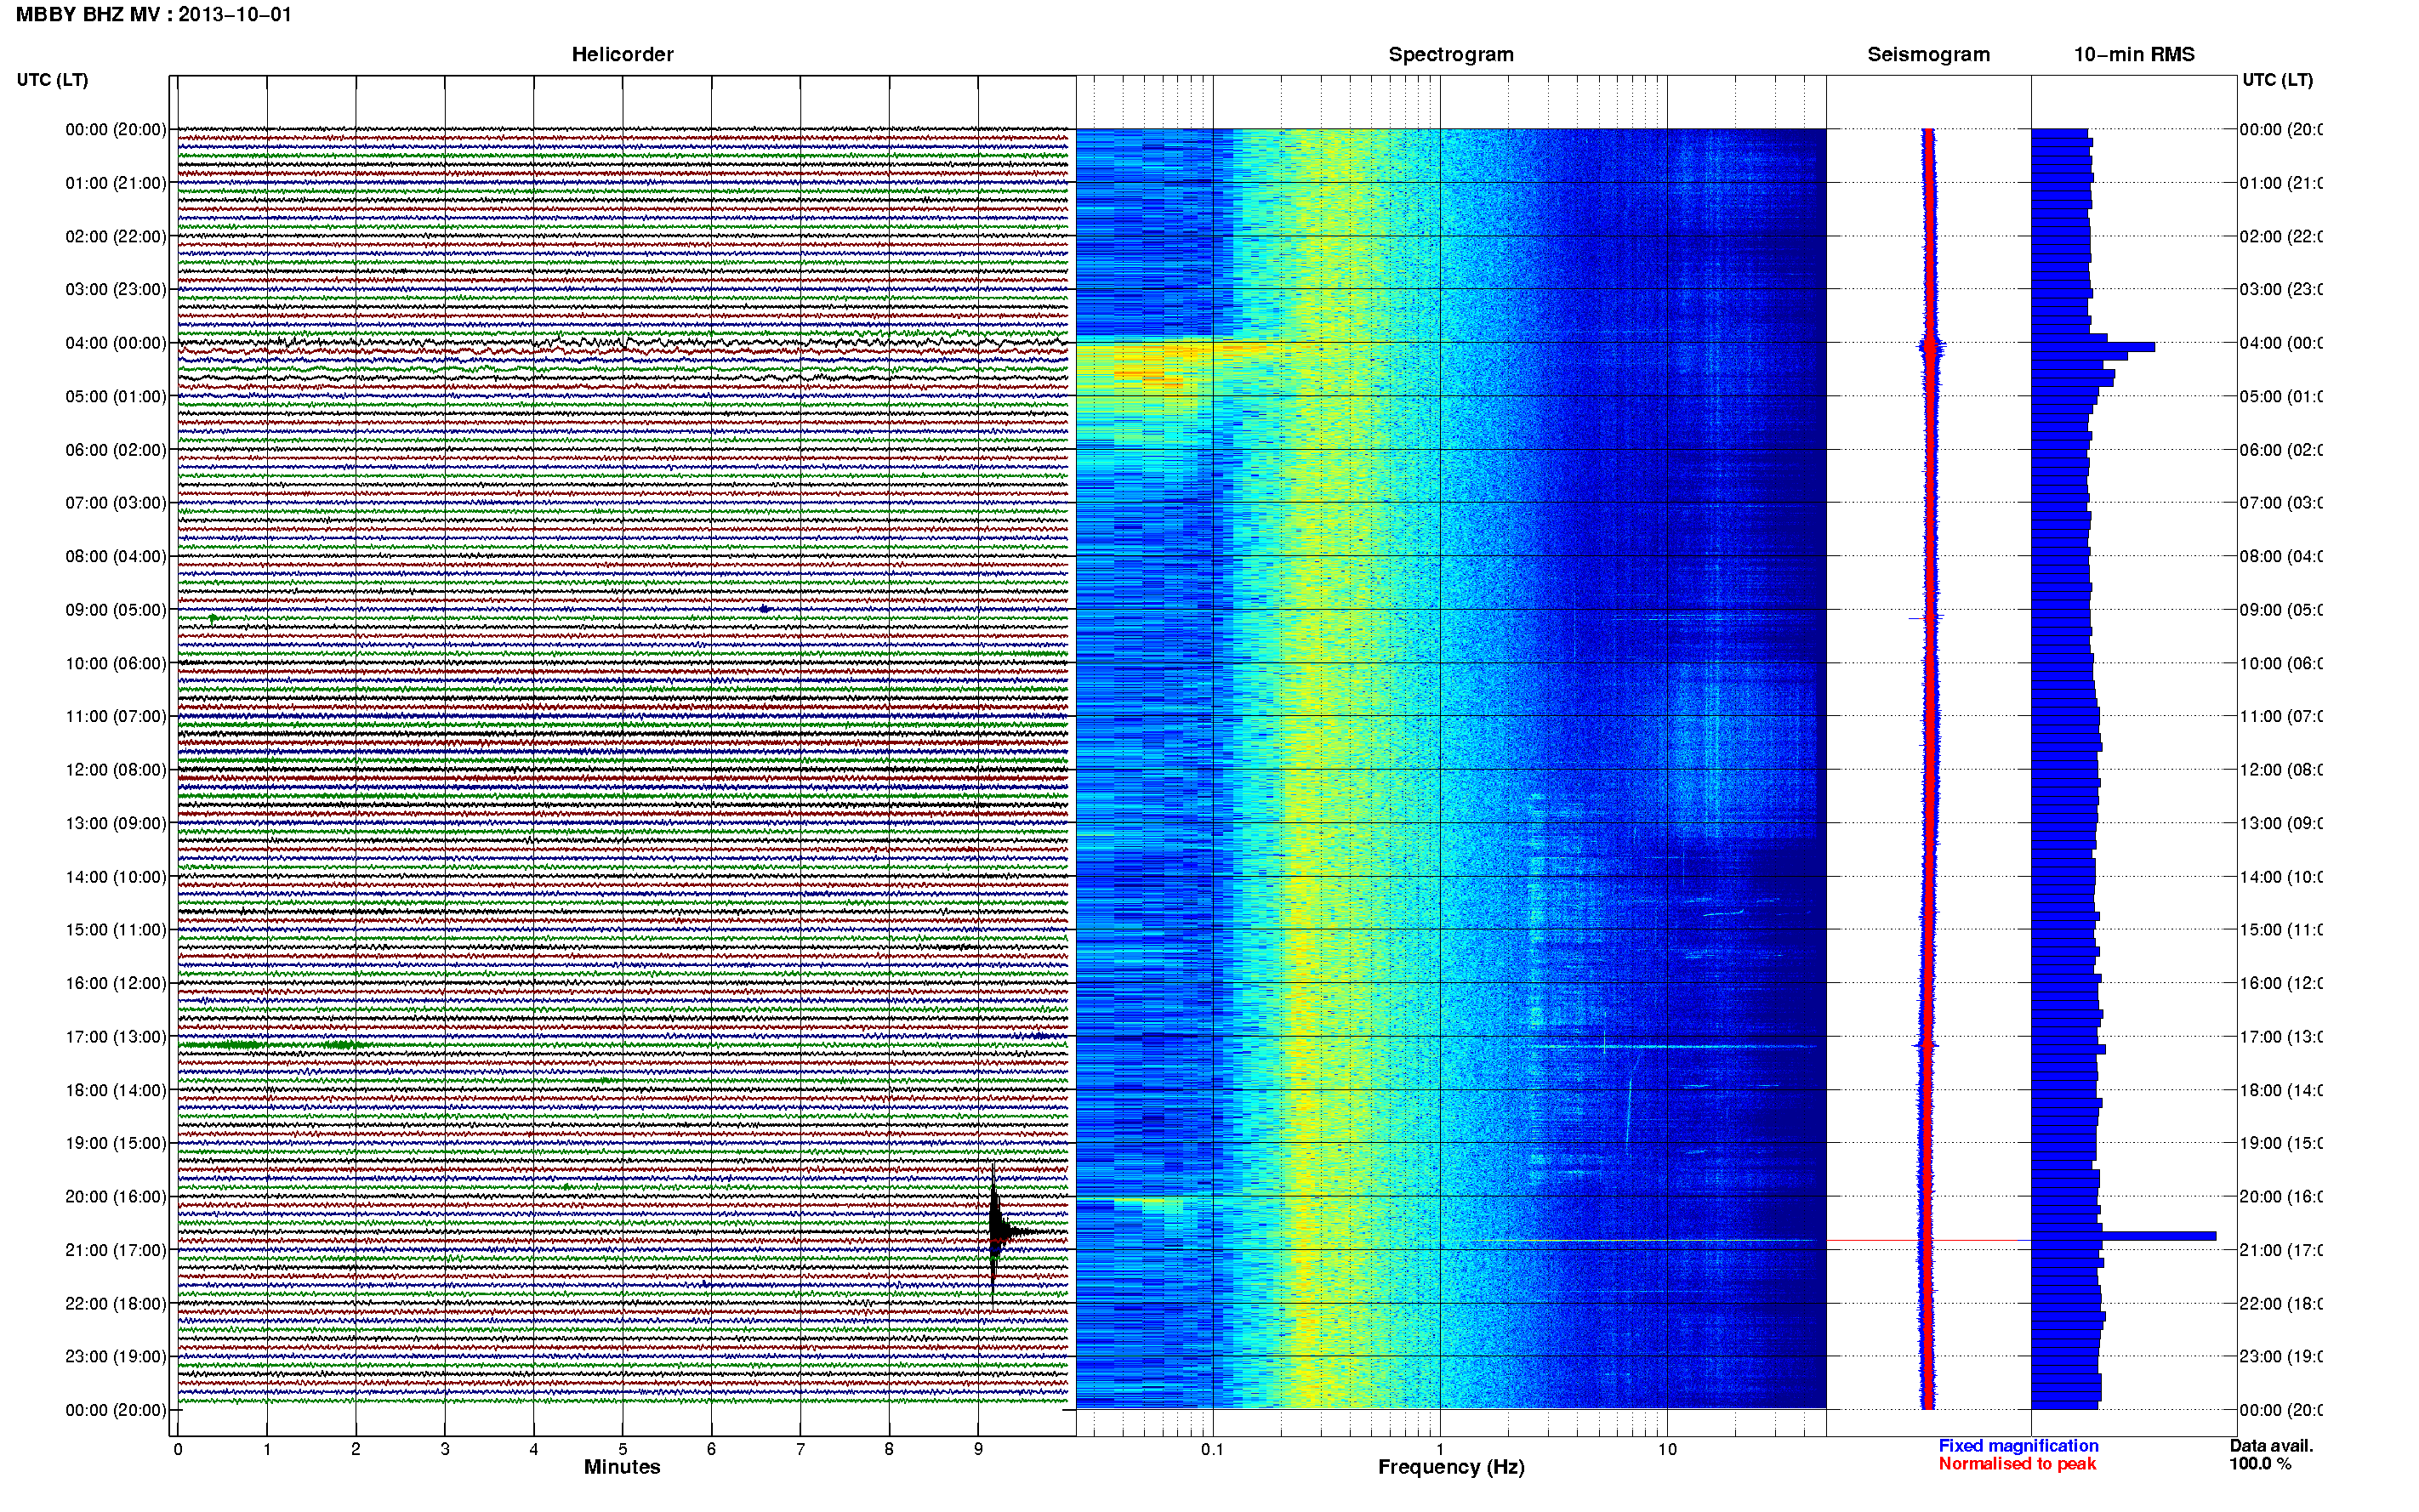Screen dimensions: 2419x1512
Task: Click right time label '08:00' on the right axis
Action: pyautogui.click(x=2281, y=556)
